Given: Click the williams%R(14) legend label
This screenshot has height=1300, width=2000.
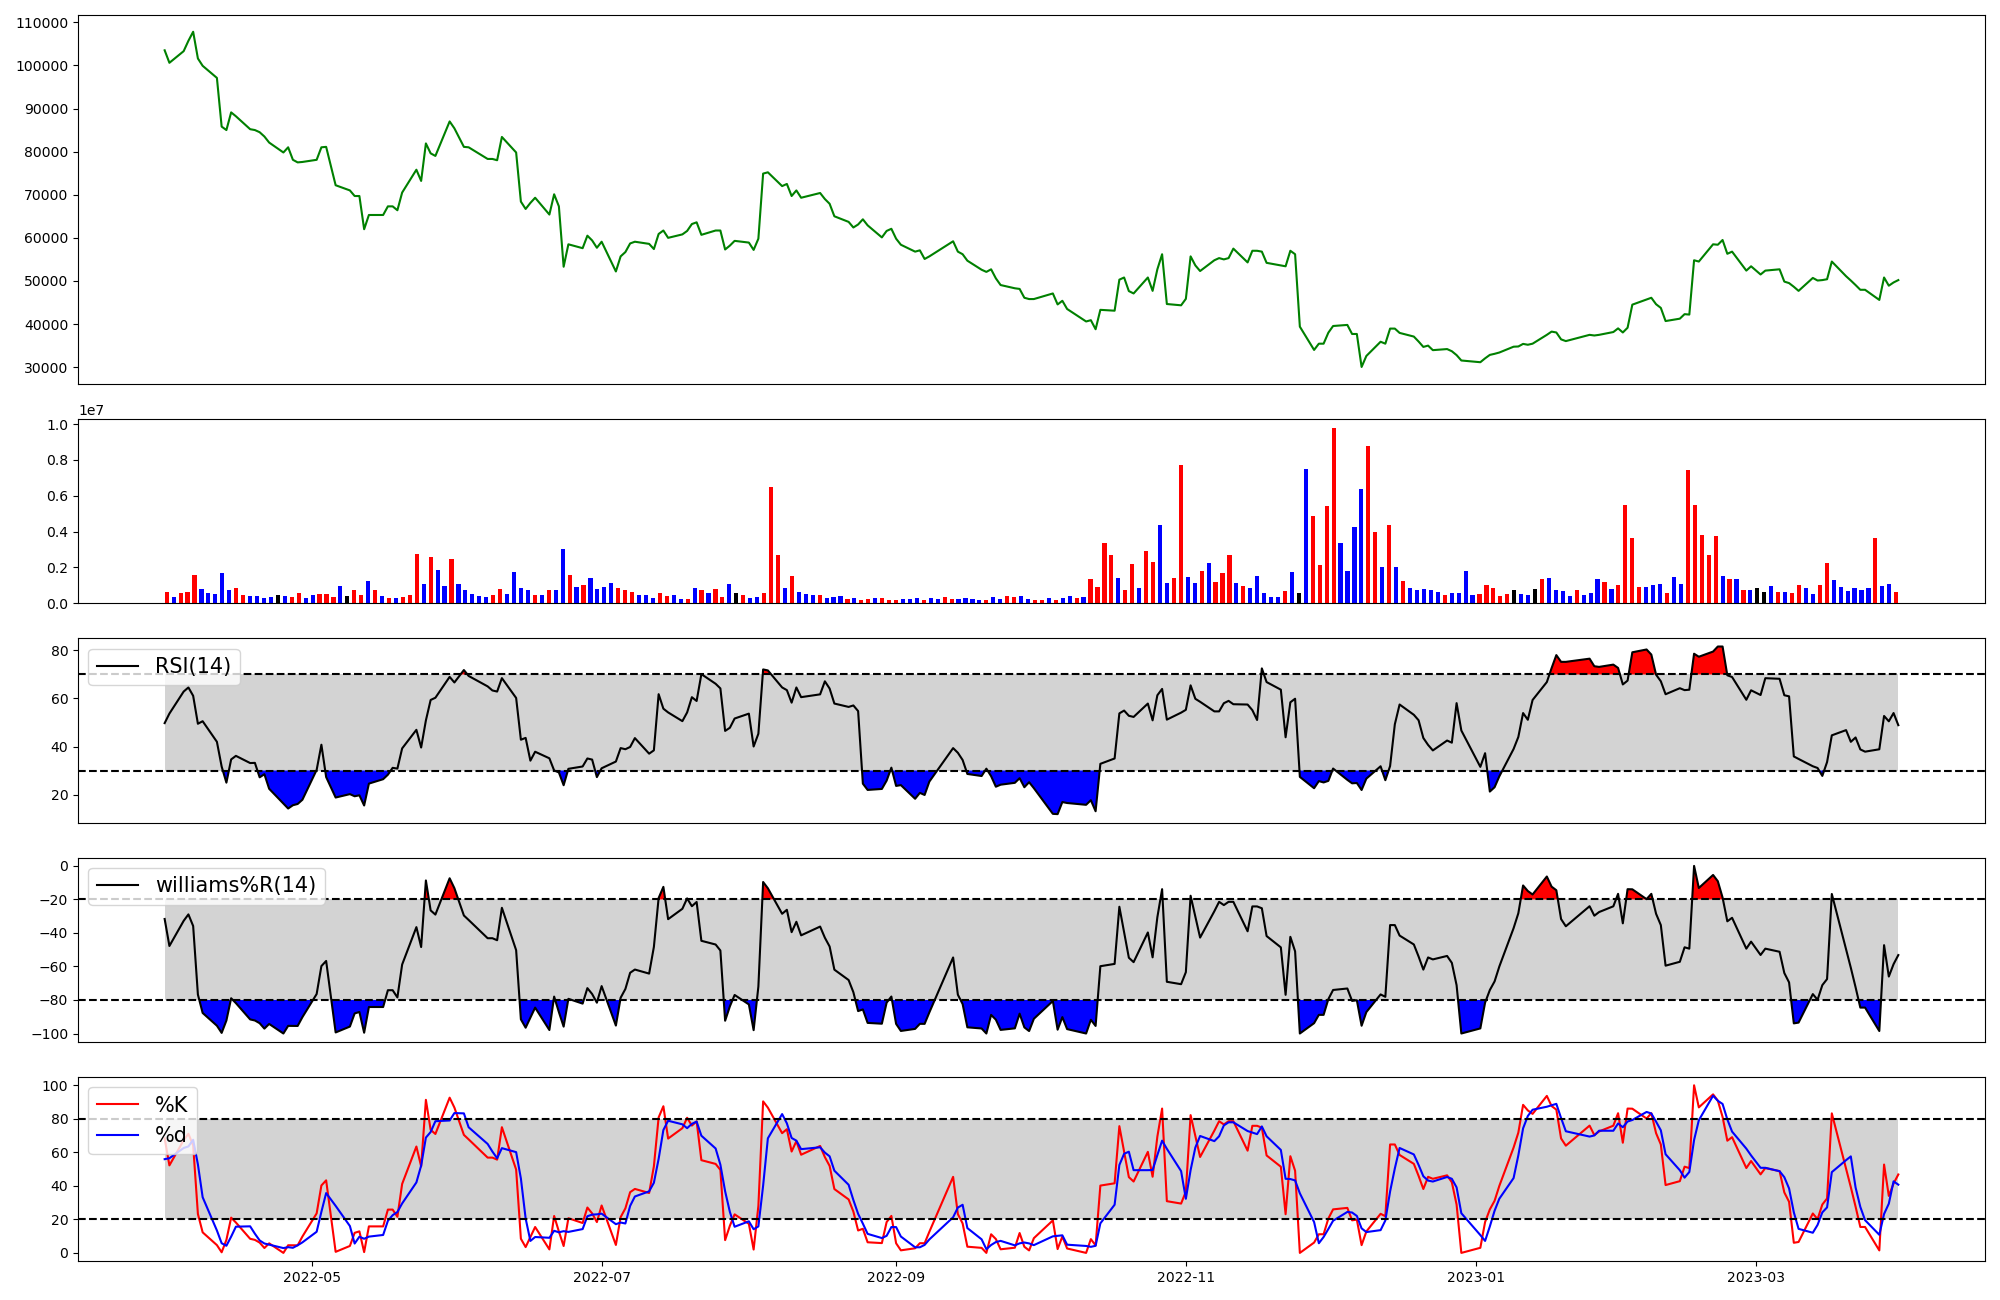Looking at the screenshot, I should click(235, 885).
